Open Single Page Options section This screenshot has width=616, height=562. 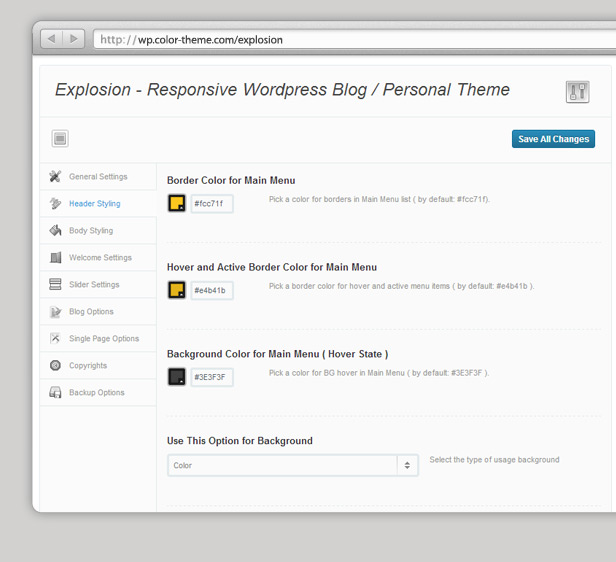point(98,339)
